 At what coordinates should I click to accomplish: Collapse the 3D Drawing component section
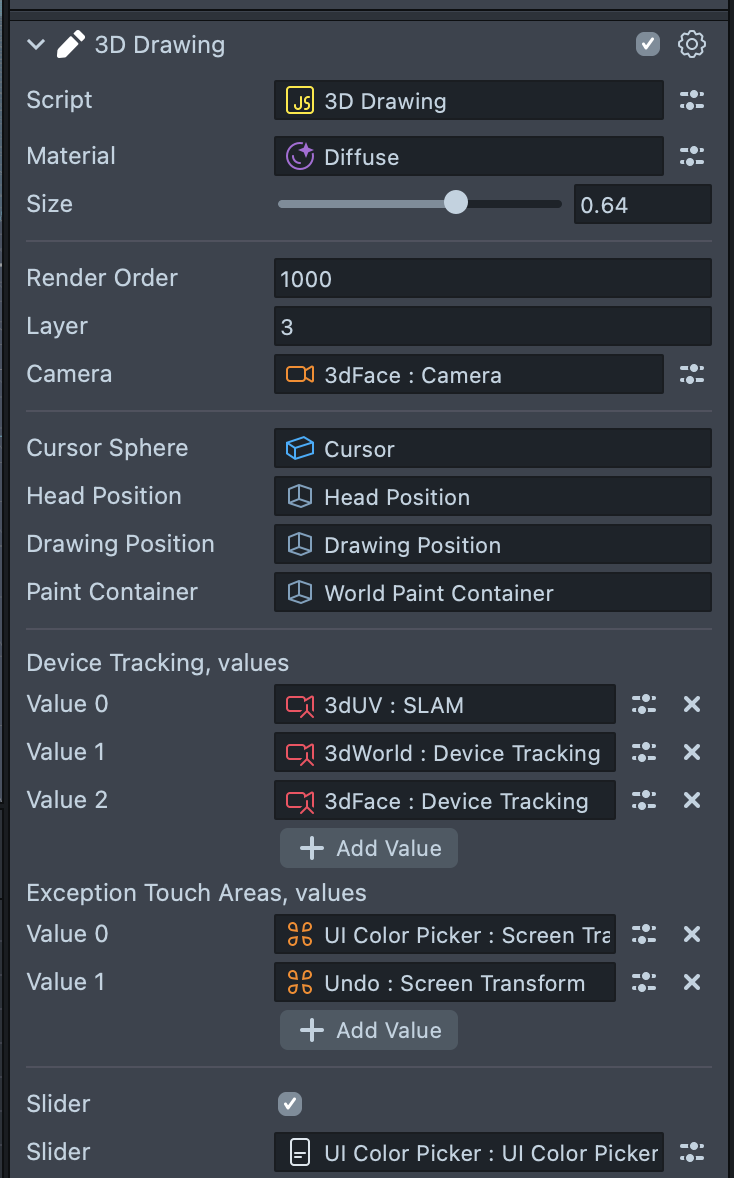(x=37, y=44)
